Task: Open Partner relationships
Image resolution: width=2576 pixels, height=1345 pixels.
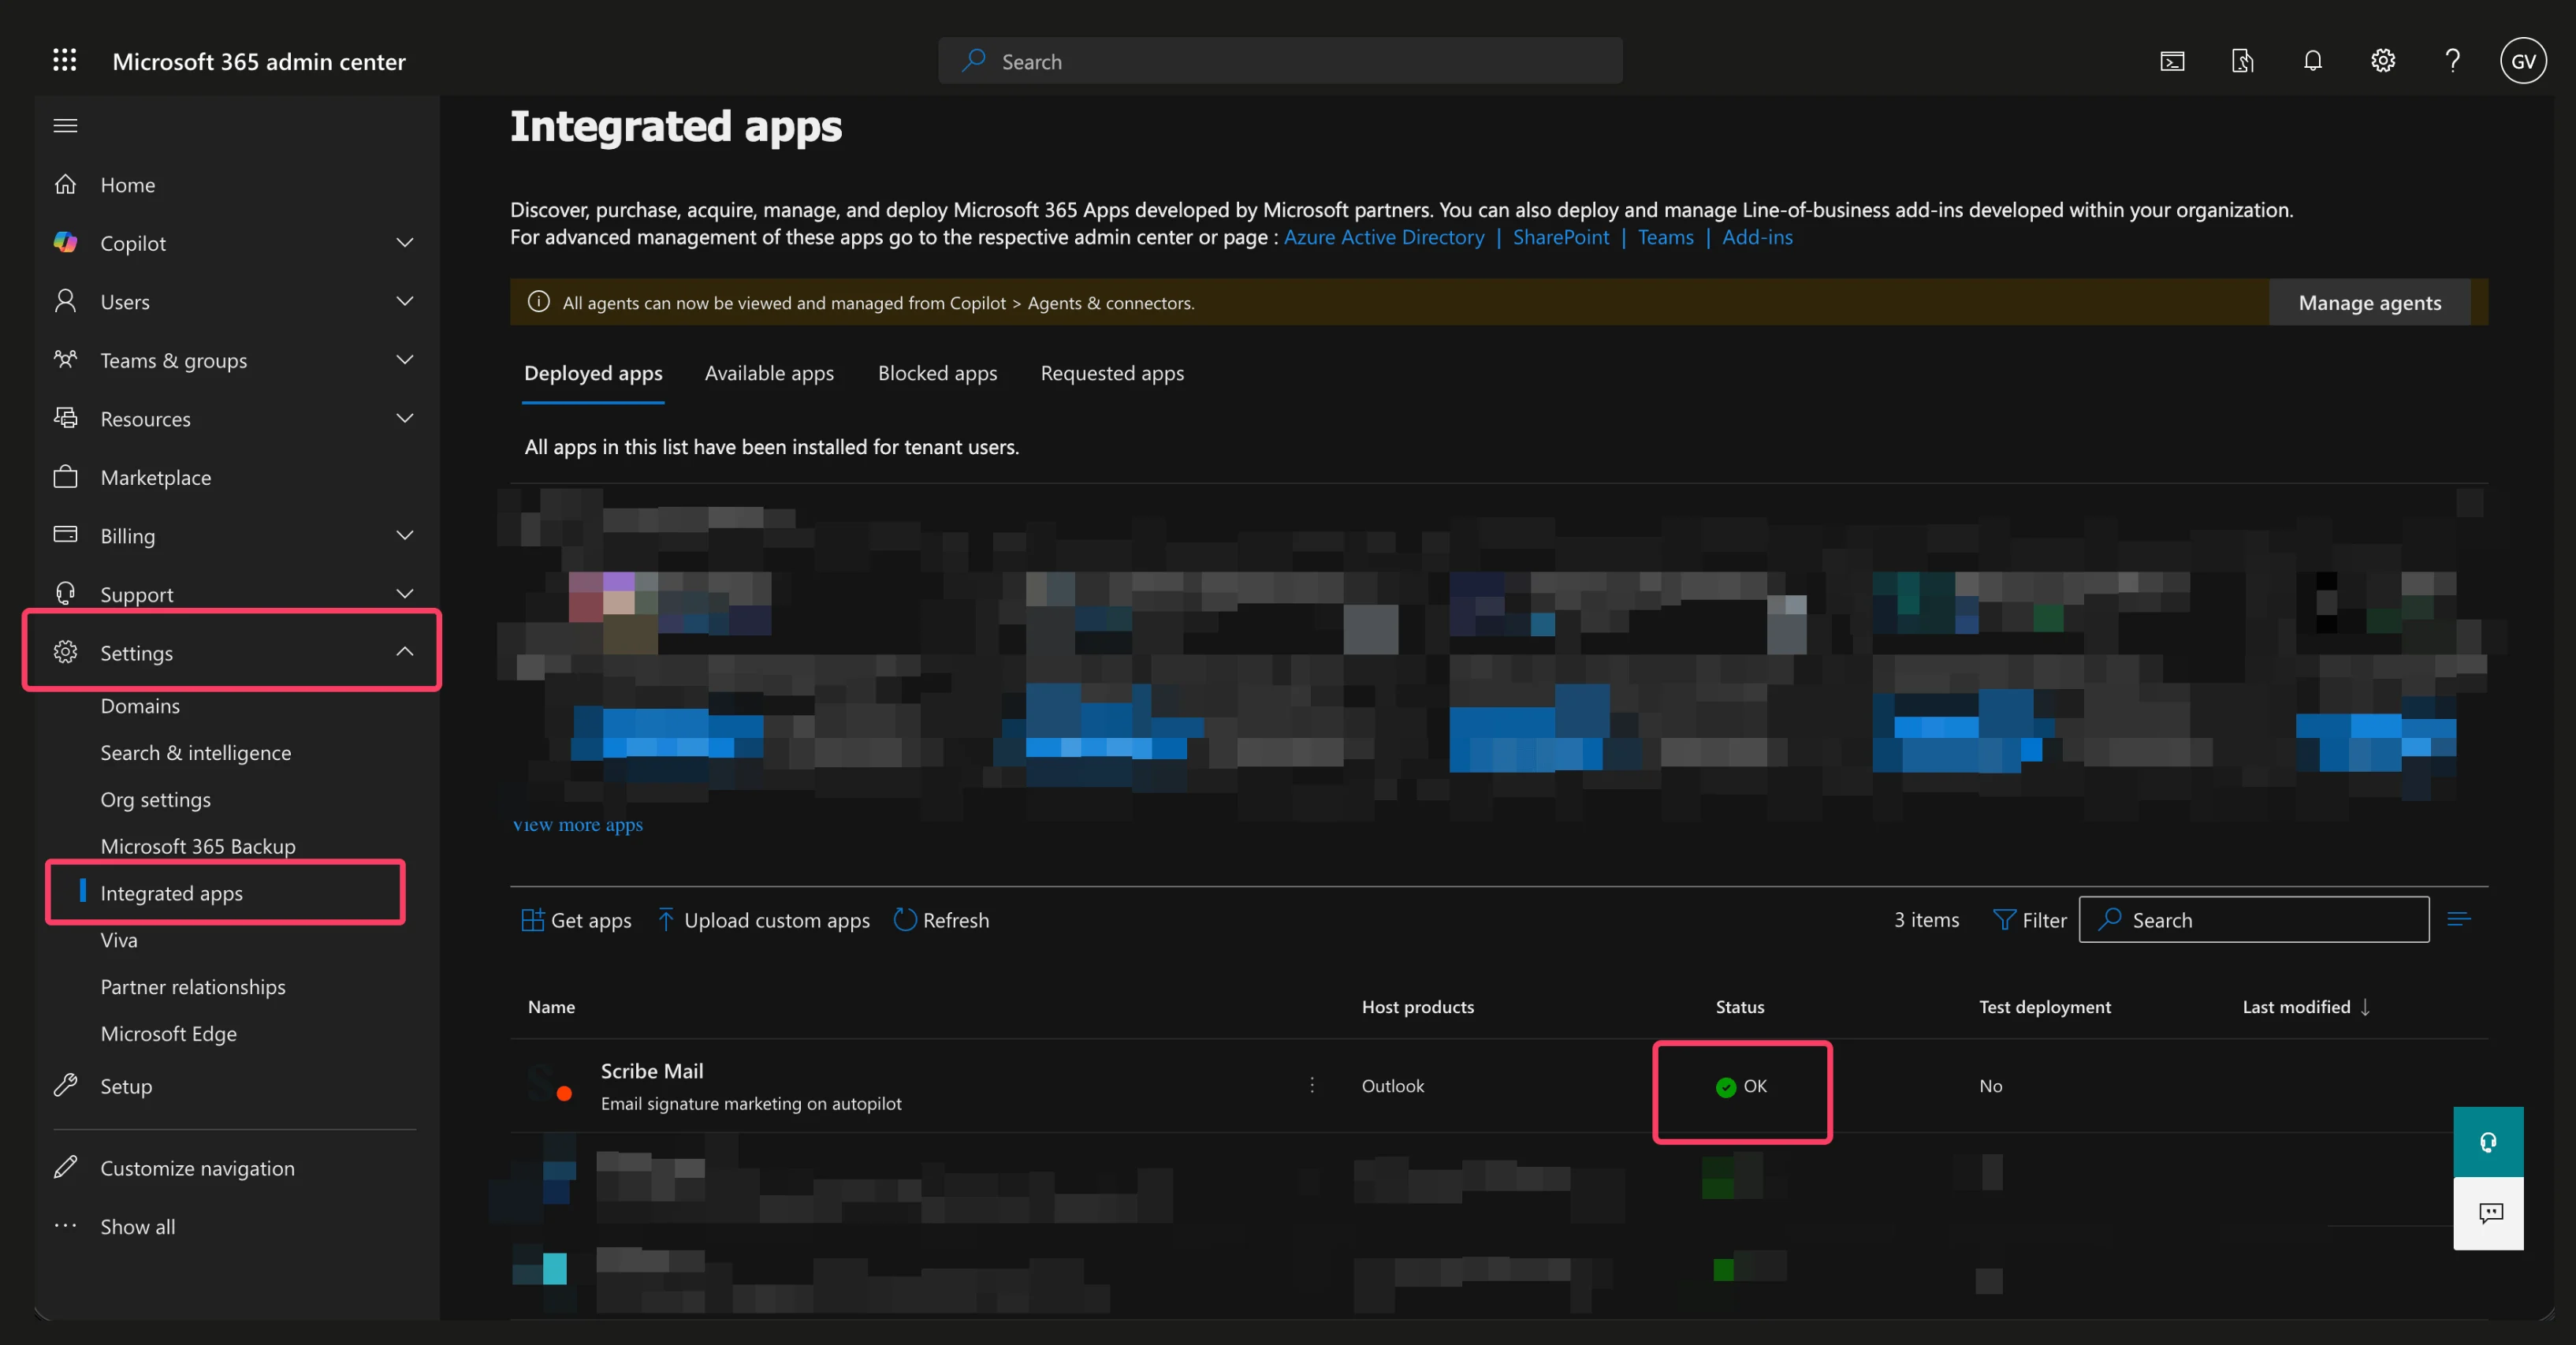Action: click(x=193, y=987)
